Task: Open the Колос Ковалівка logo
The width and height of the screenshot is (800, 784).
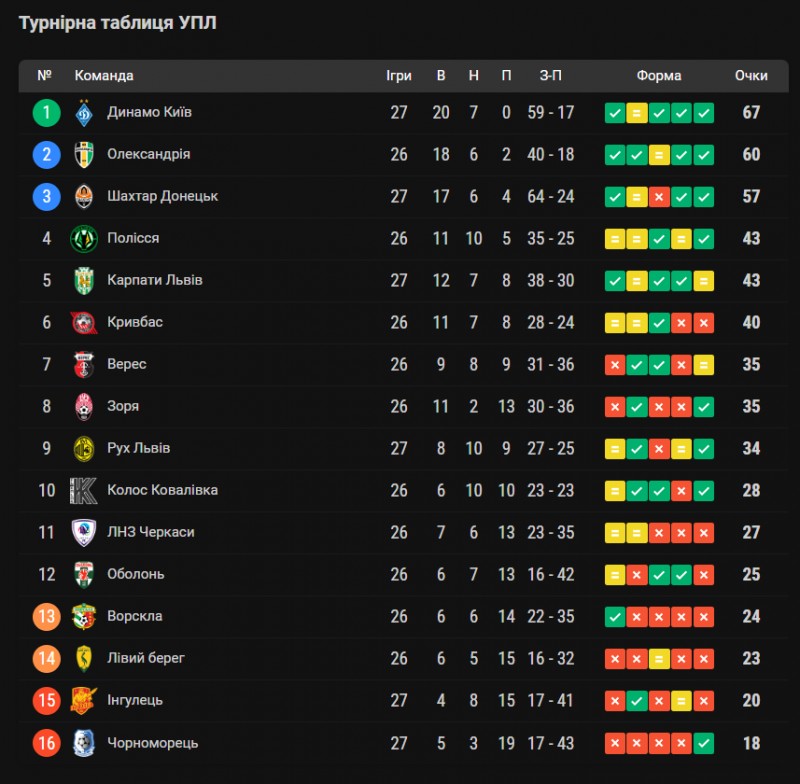Action: click(84, 491)
